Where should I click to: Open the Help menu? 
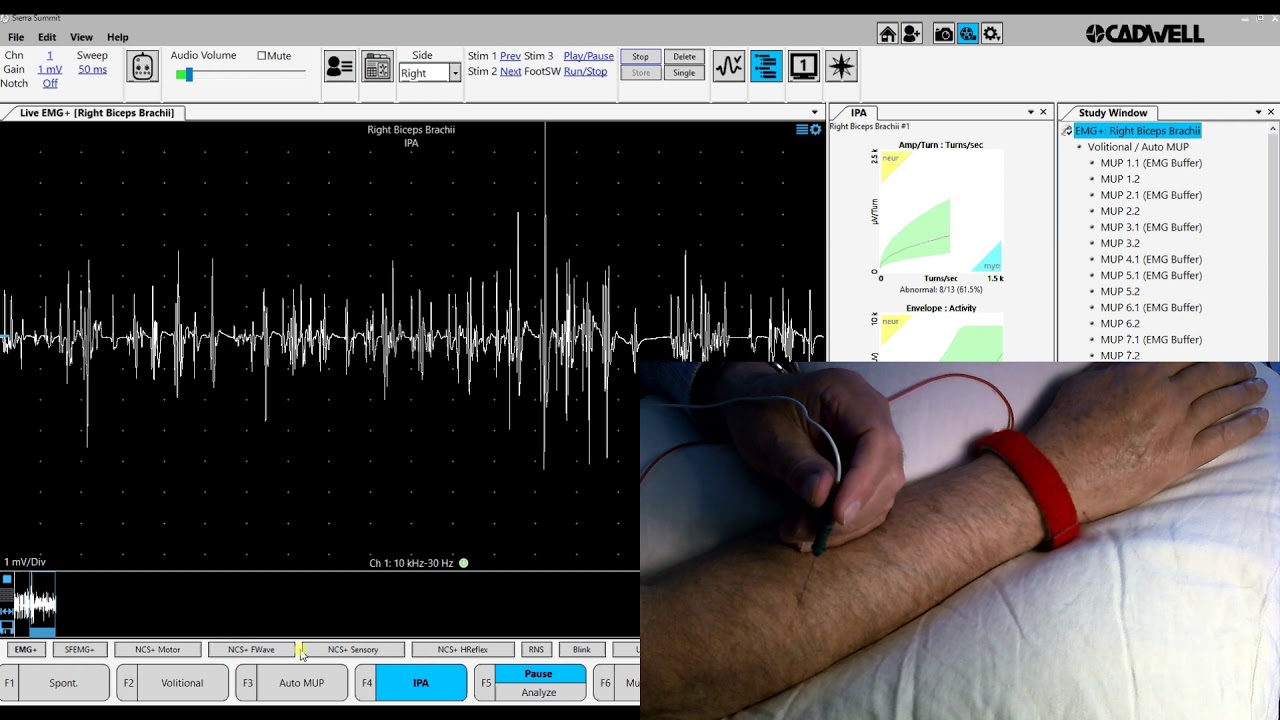117,37
